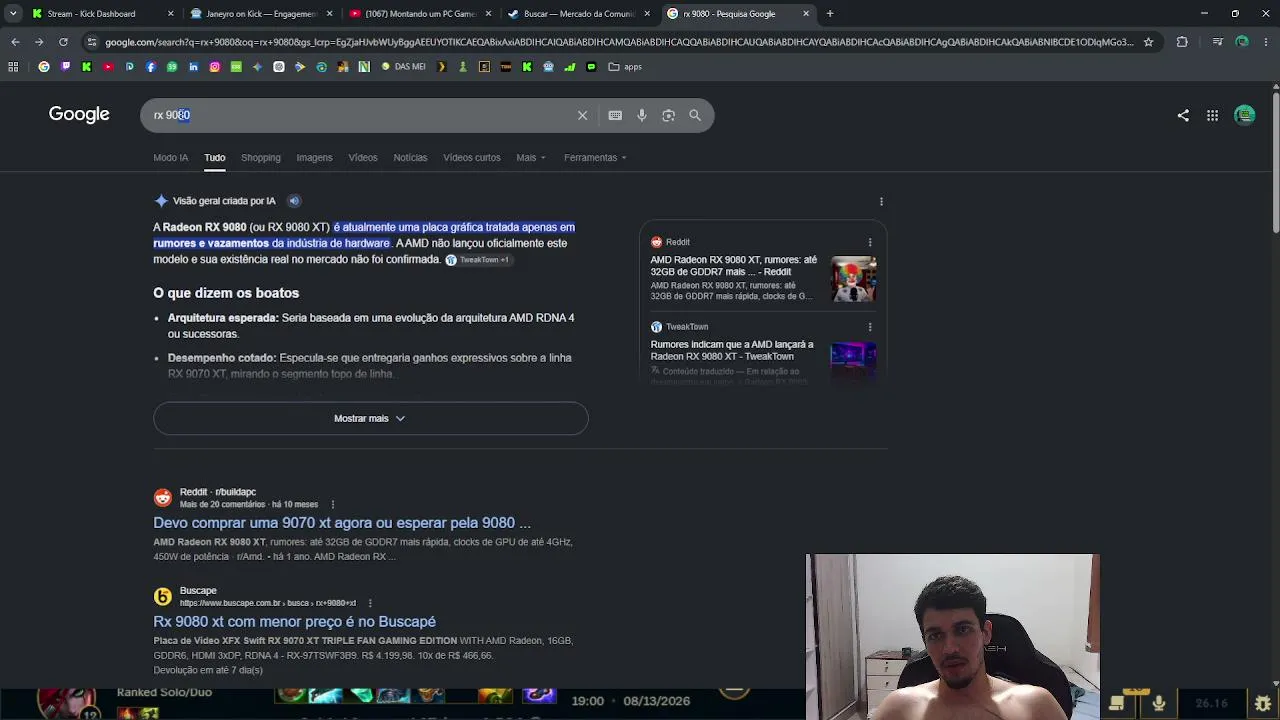1280x720 pixels.
Task: Open the TweakTown source citation chip
Action: [x=478, y=260]
